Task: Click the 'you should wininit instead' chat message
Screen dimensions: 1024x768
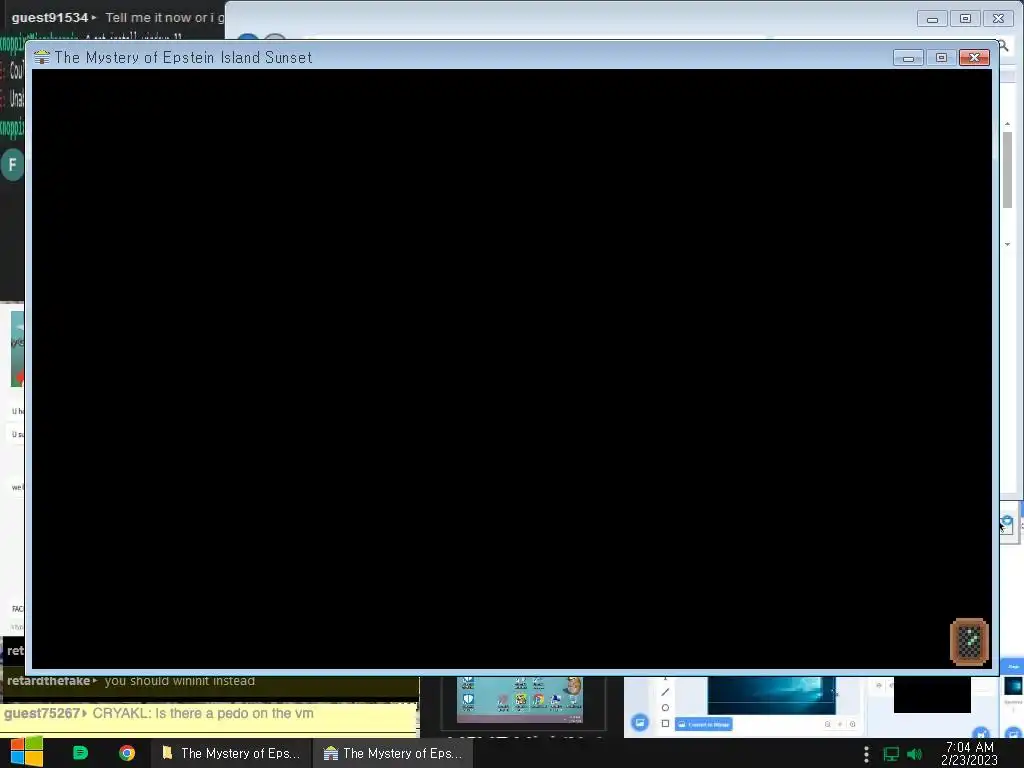Action: click(180, 681)
